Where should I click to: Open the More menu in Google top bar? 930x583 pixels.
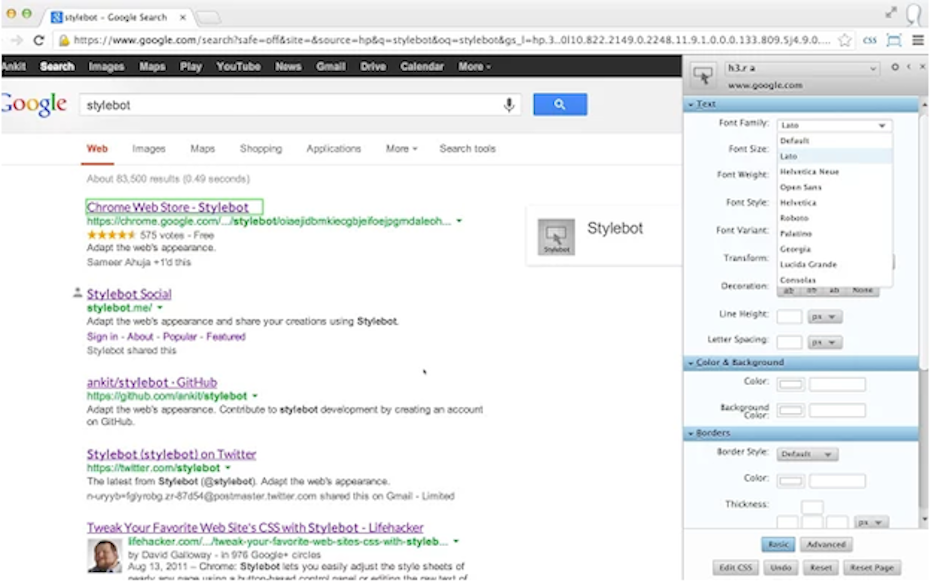[474, 66]
